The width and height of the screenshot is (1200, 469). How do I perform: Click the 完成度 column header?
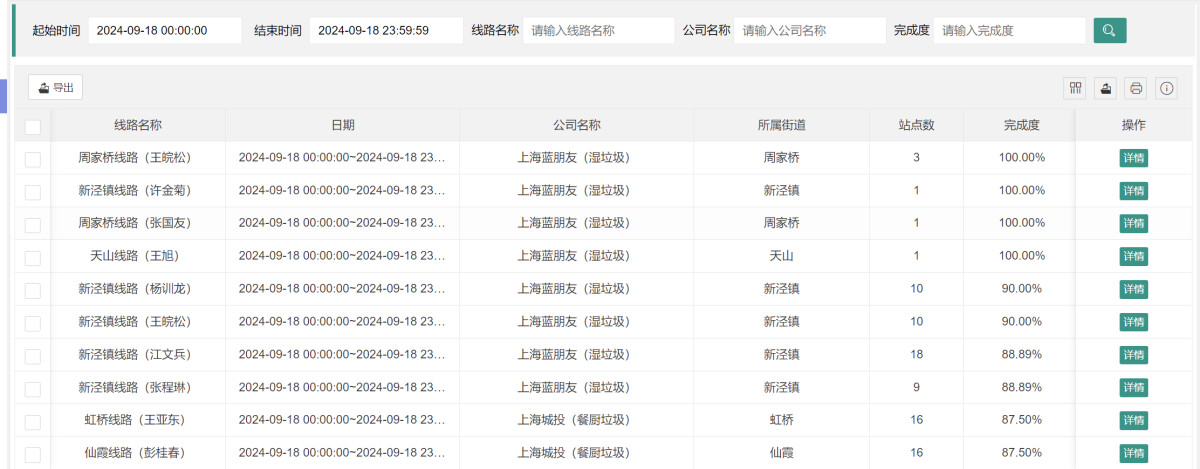click(1022, 125)
